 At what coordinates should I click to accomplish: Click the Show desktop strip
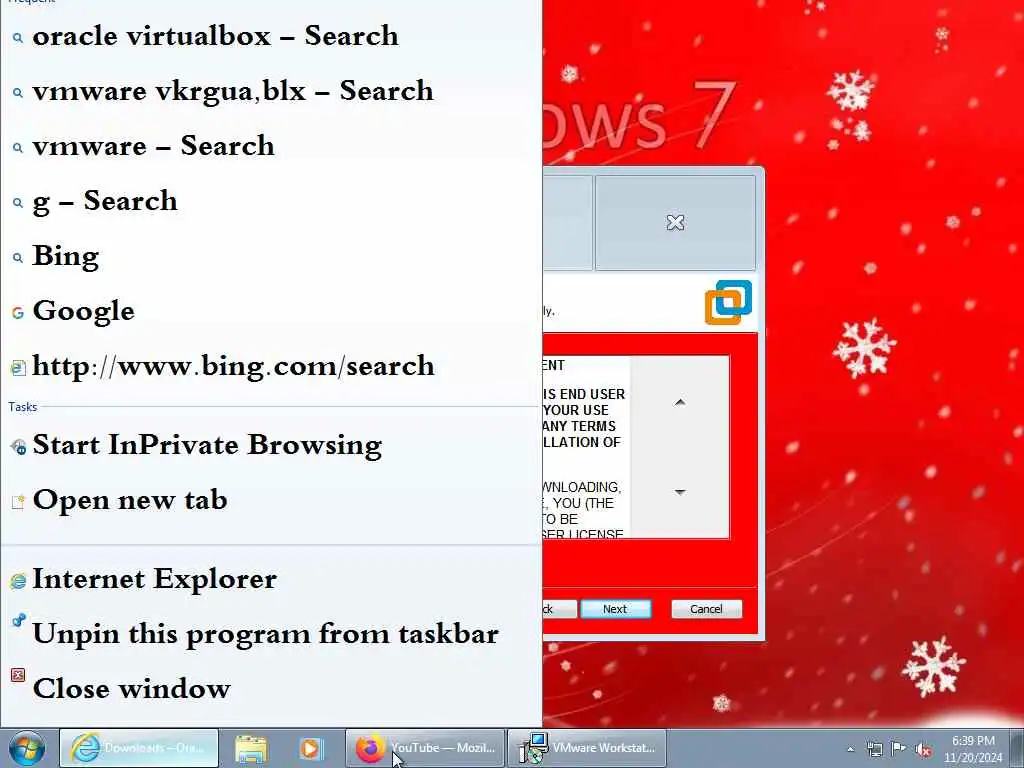point(1016,748)
